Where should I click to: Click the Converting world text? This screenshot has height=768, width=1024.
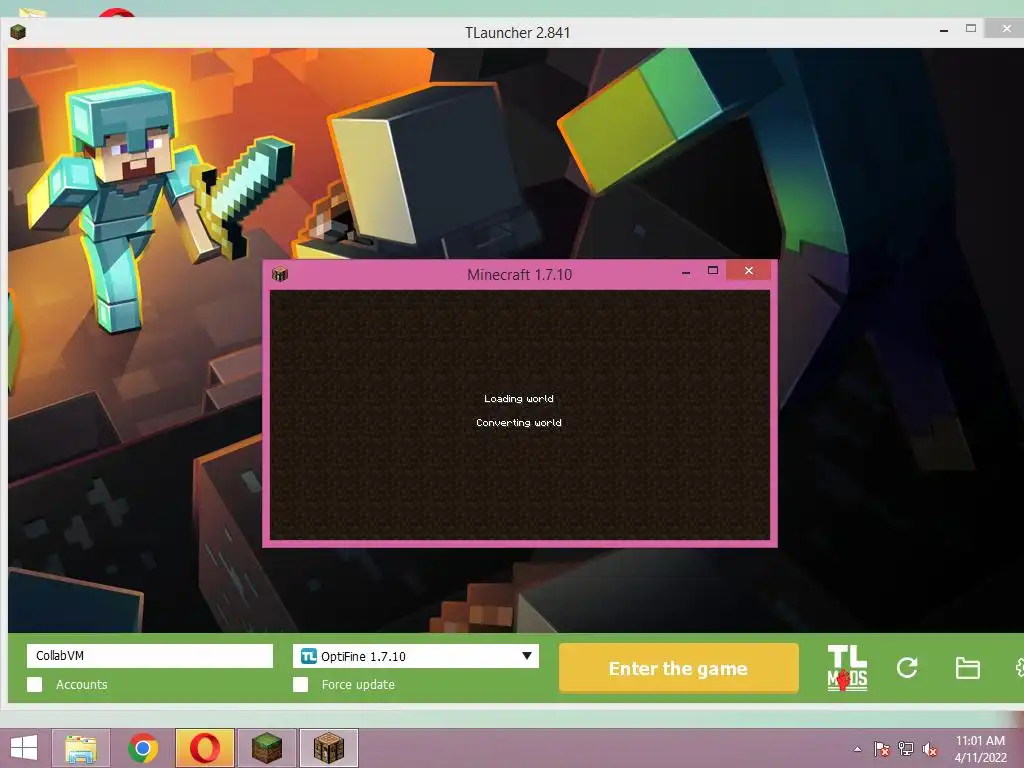click(519, 423)
